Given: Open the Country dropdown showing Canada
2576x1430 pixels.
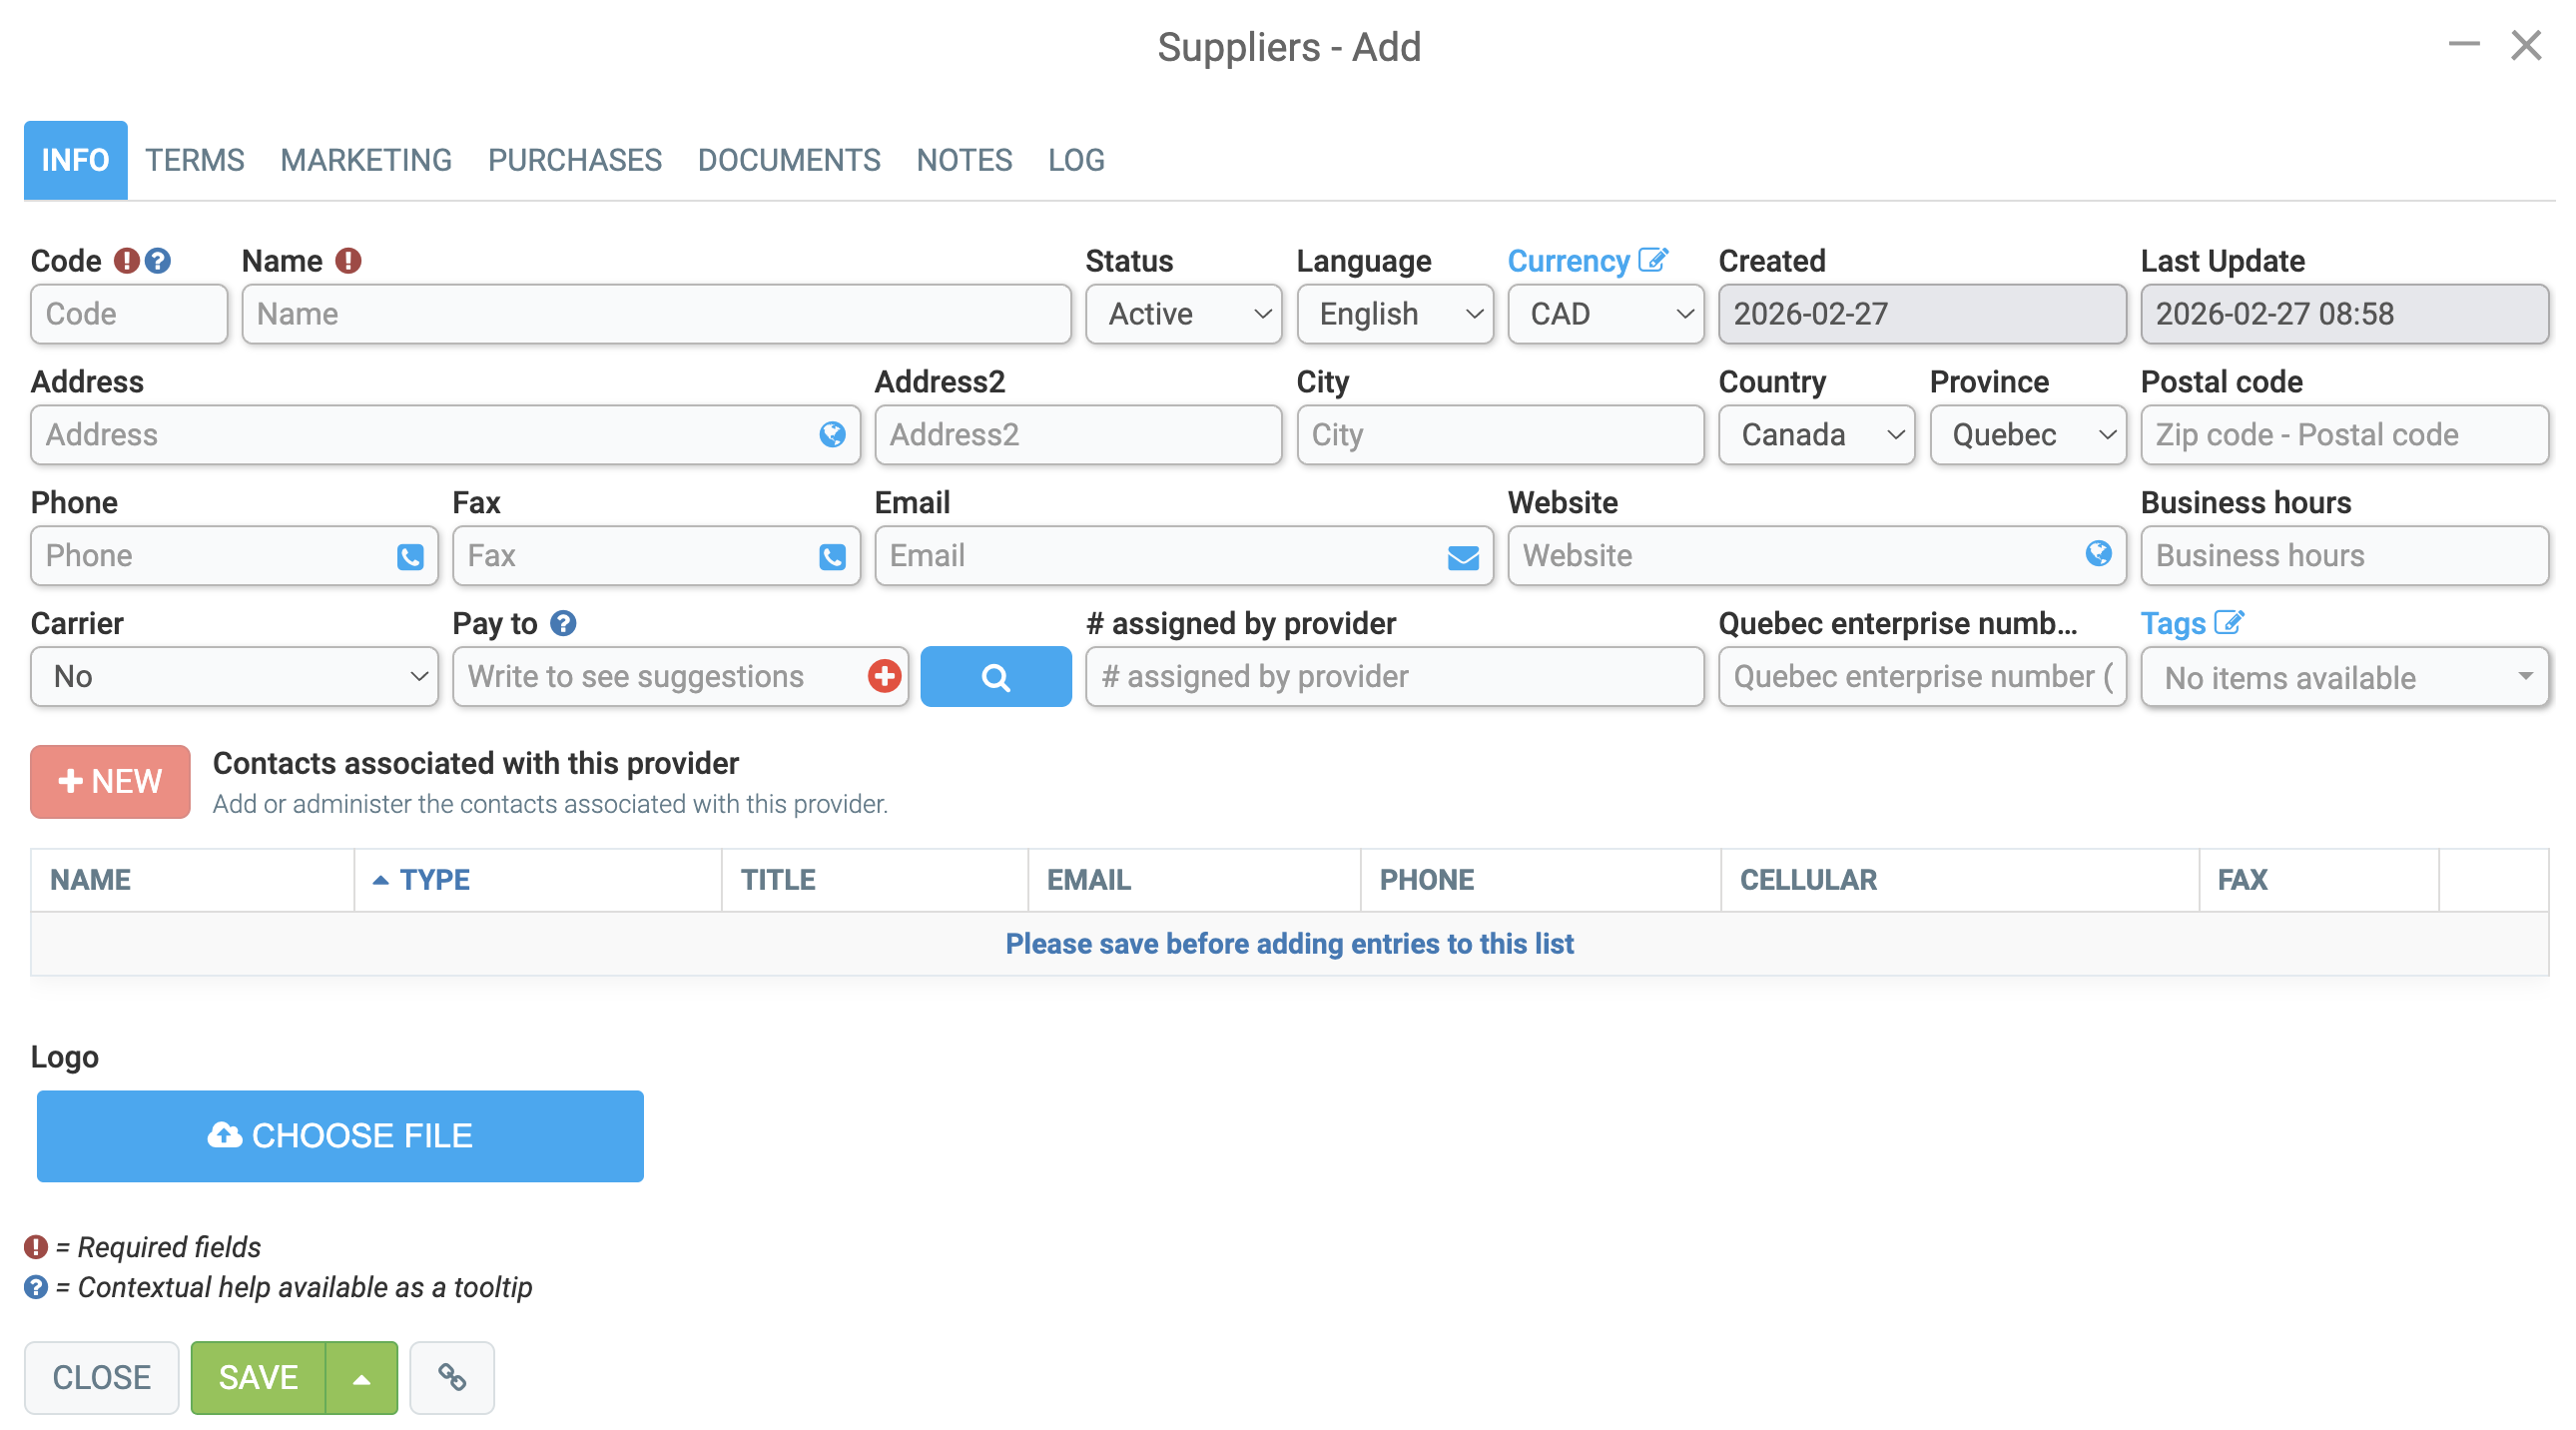Looking at the screenshot, I should click(1817, 435).
